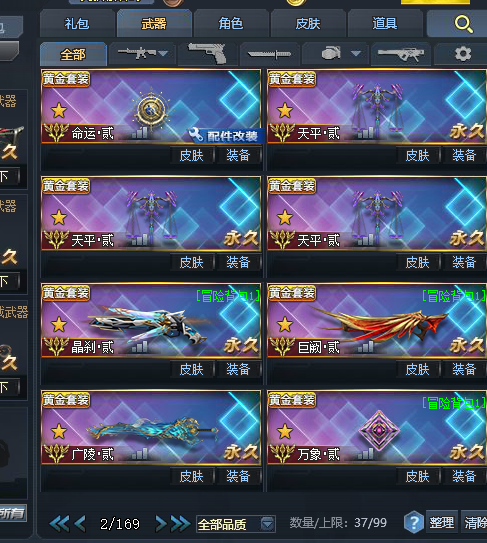
Task: Jump to last page double arrow
Action: pyautogui.click(x=180, y=524)
